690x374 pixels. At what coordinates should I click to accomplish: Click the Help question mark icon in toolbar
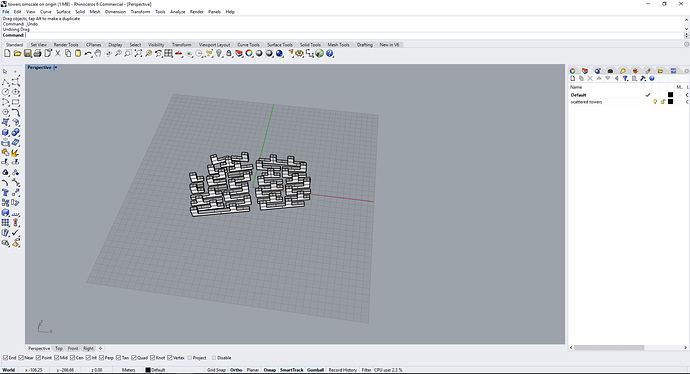[x=330, y=53]
